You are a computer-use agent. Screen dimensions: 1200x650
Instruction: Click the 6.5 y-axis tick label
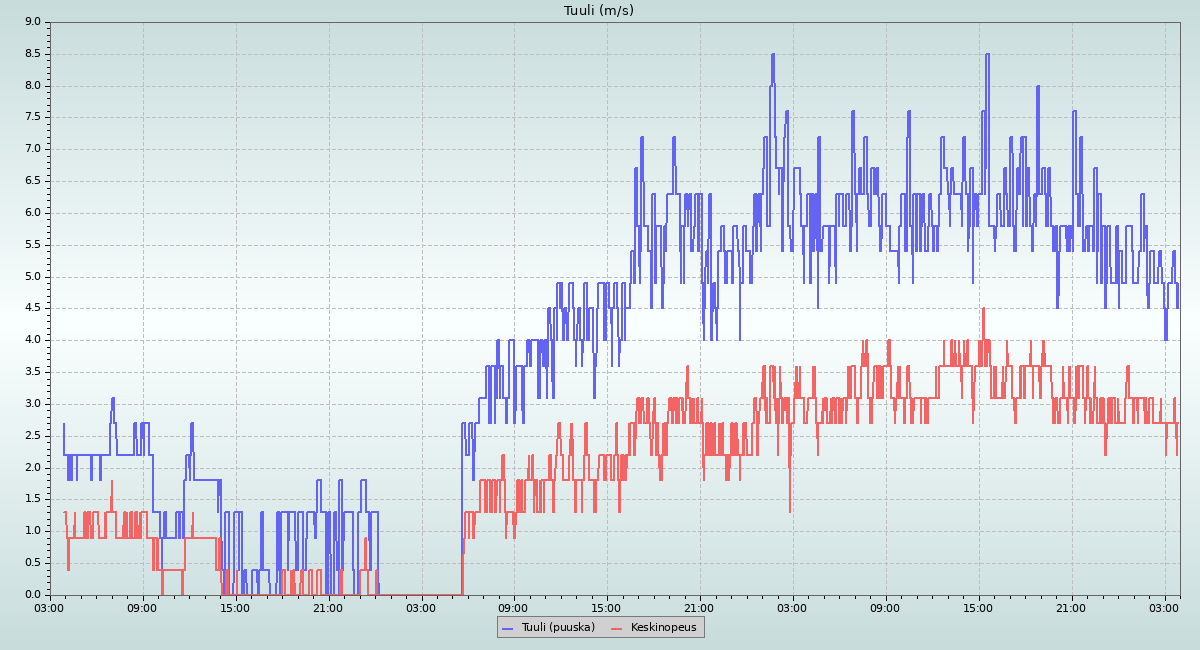(32, 181)
